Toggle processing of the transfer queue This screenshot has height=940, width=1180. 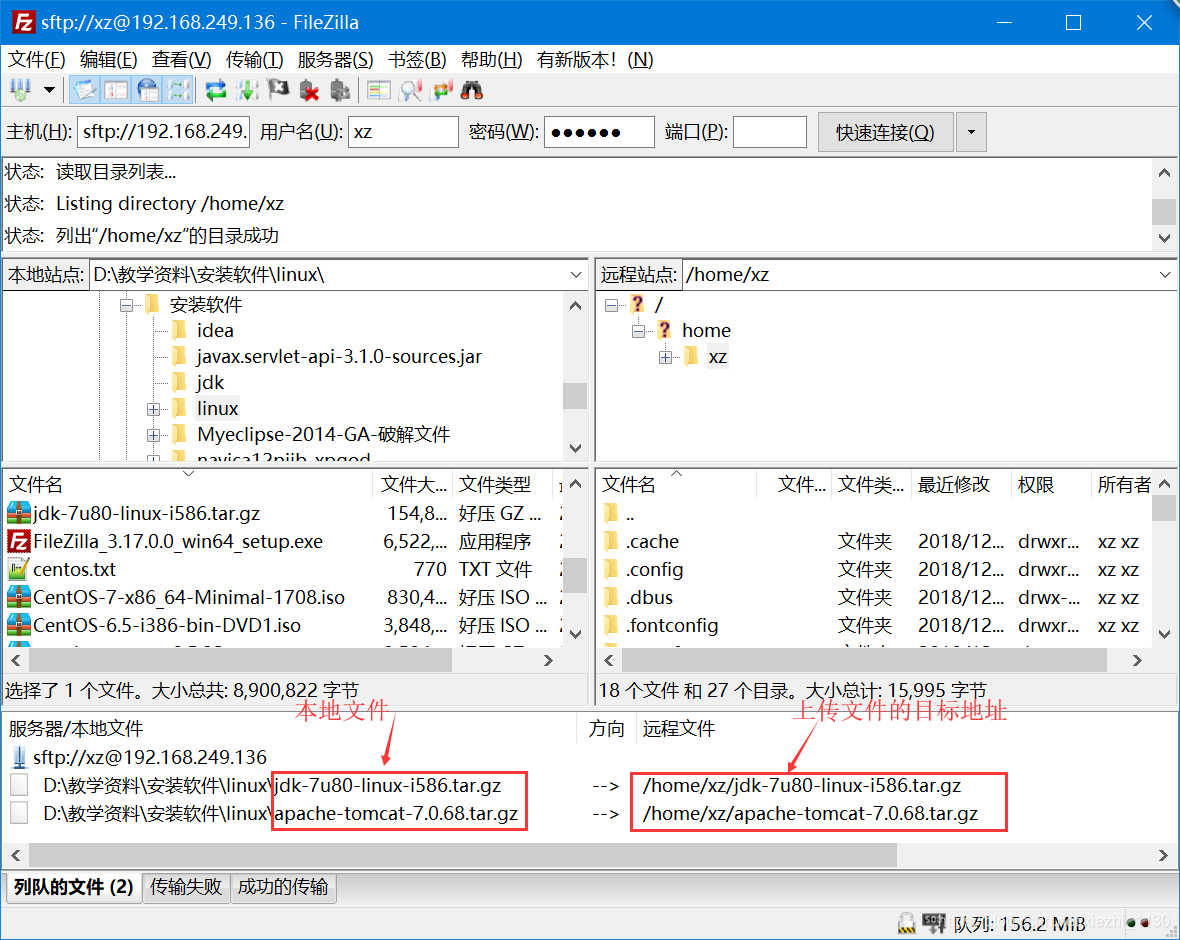tap(247, 90)
